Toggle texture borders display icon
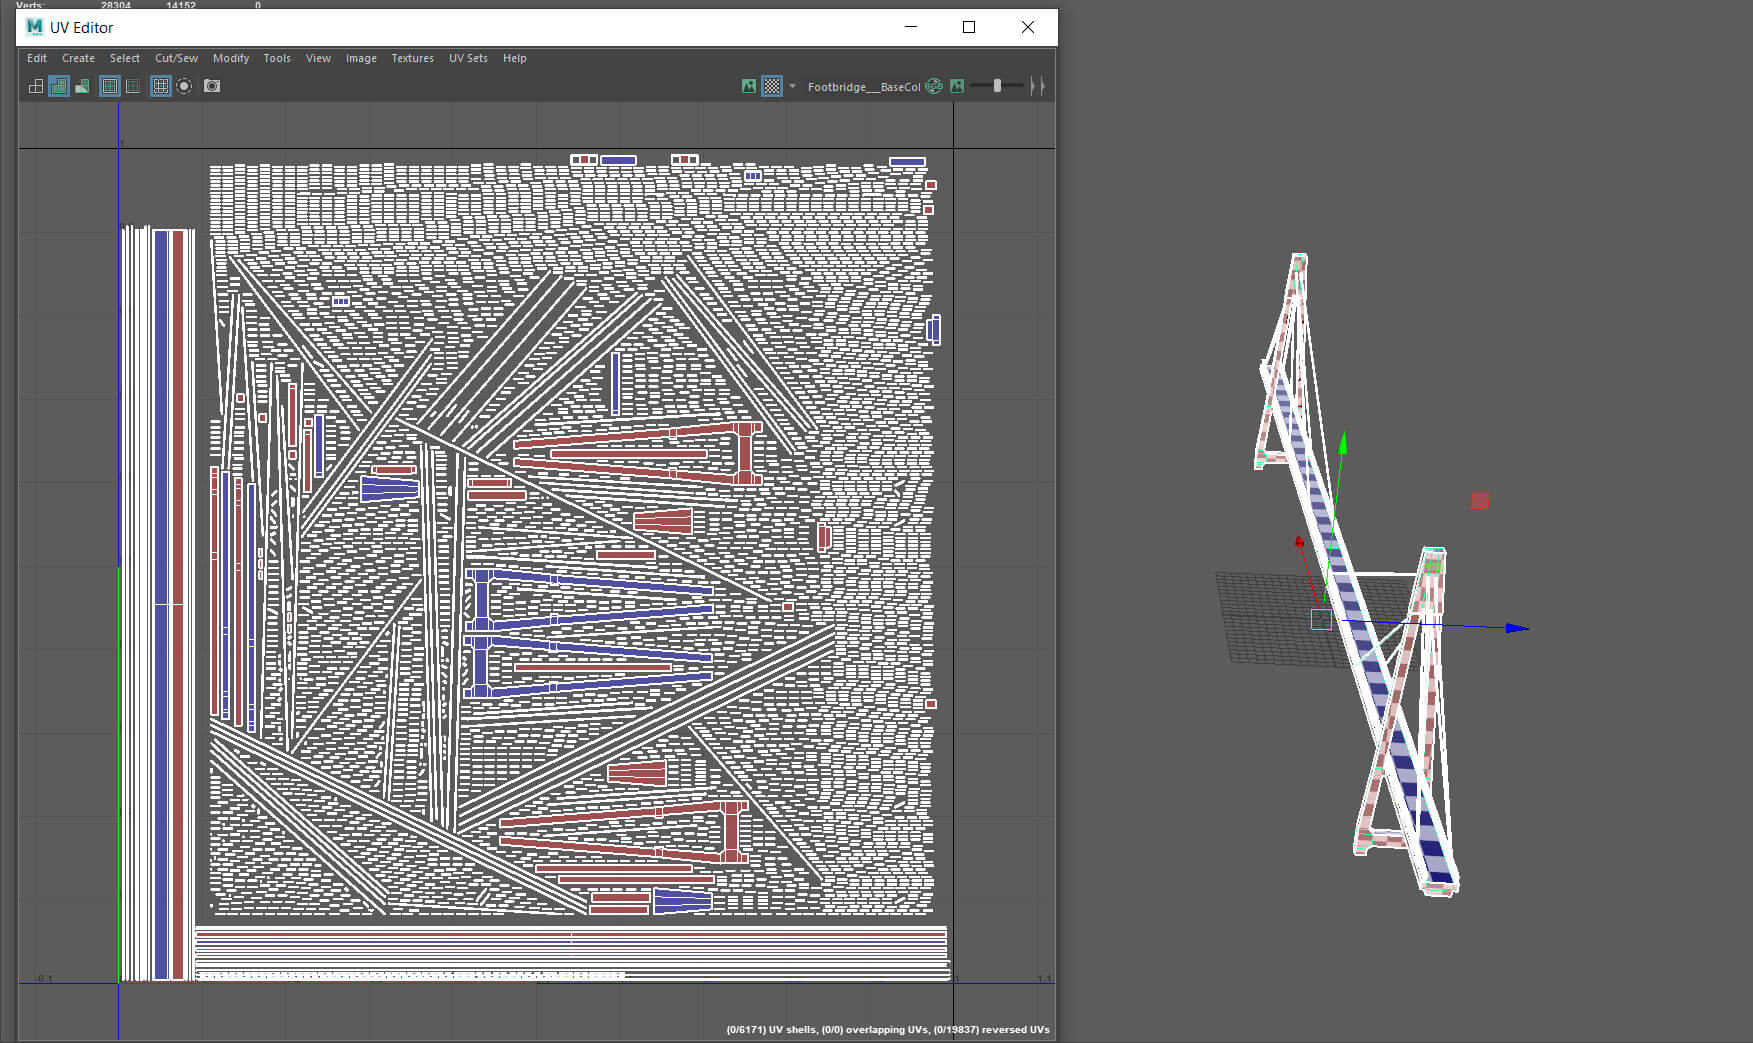Image resolution: width=1753 pixels, height=1043 pixels. (110, 86)
